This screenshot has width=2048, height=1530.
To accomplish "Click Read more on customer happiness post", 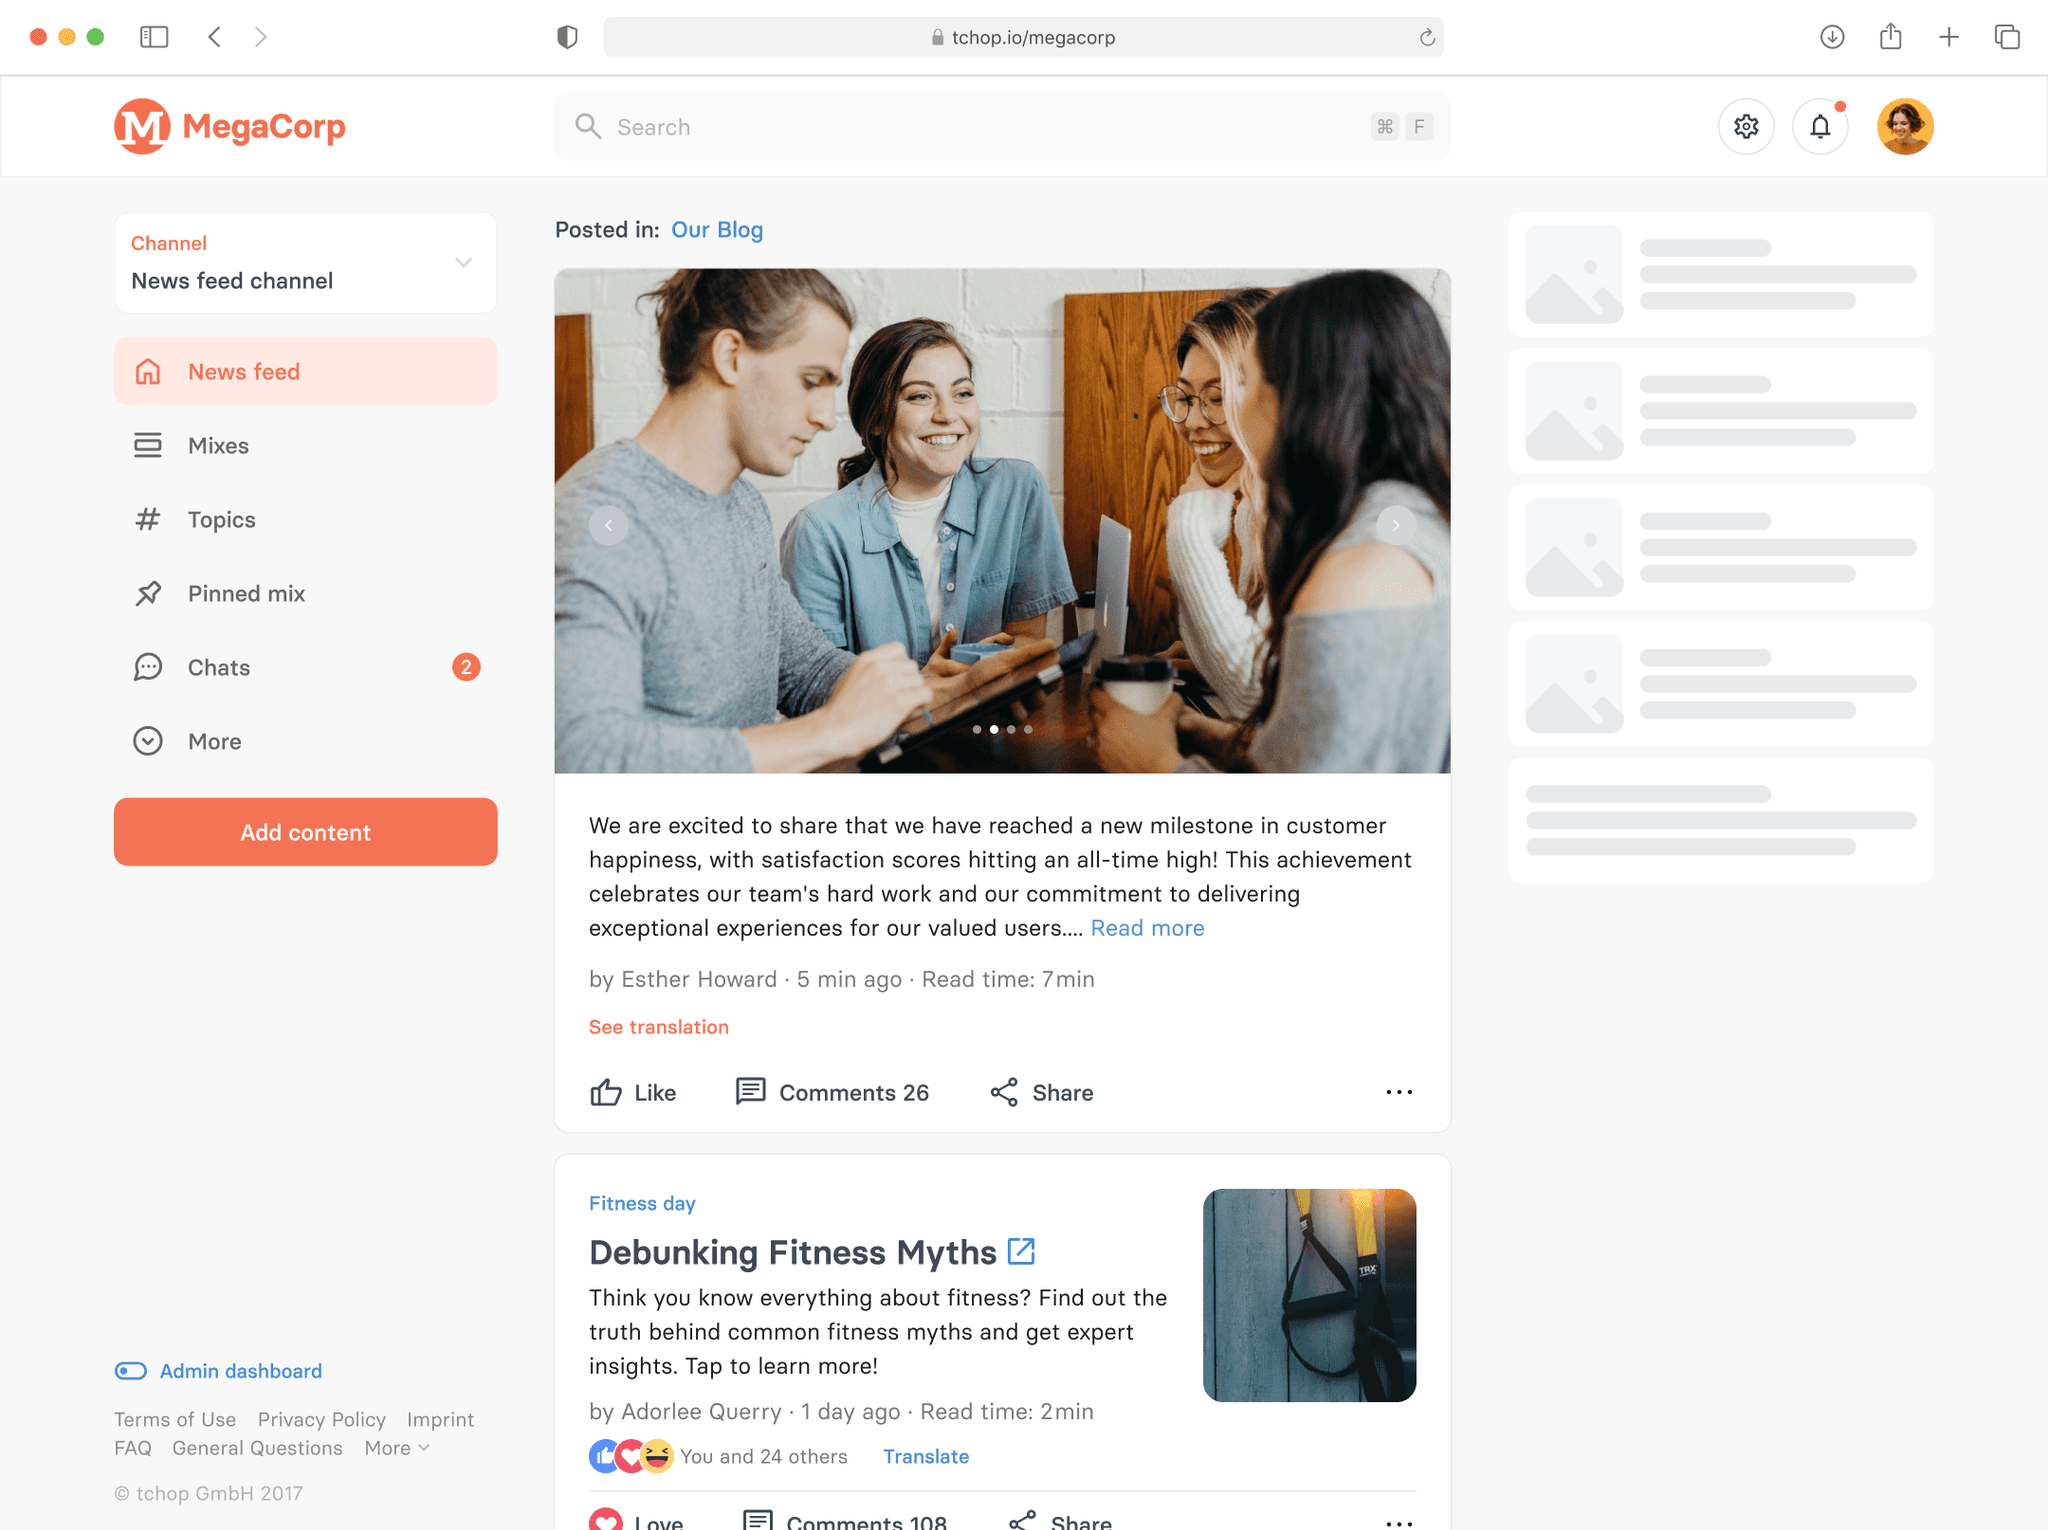I will click(x=1146, y=927).
